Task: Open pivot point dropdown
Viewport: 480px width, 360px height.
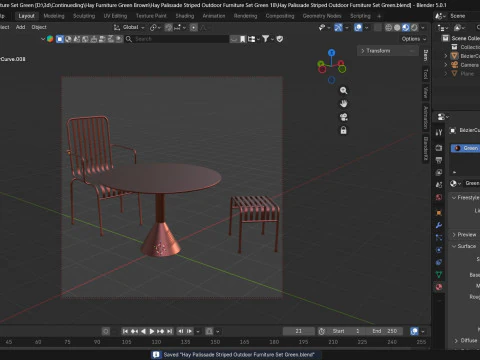Action: pyautogui.click(x=155, y=27)
